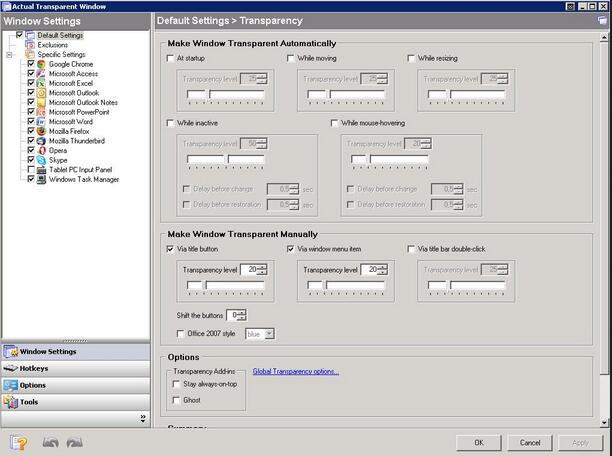This screenshot has width=612, height=456.
Task: Click the Apply button
Action: [580, 443]
